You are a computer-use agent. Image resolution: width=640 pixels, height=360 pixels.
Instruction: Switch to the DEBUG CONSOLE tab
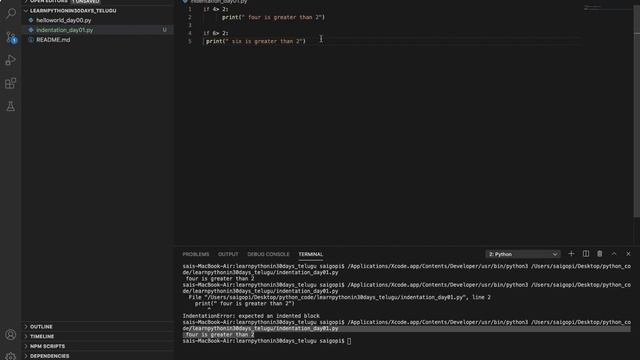tap(268, 254)
